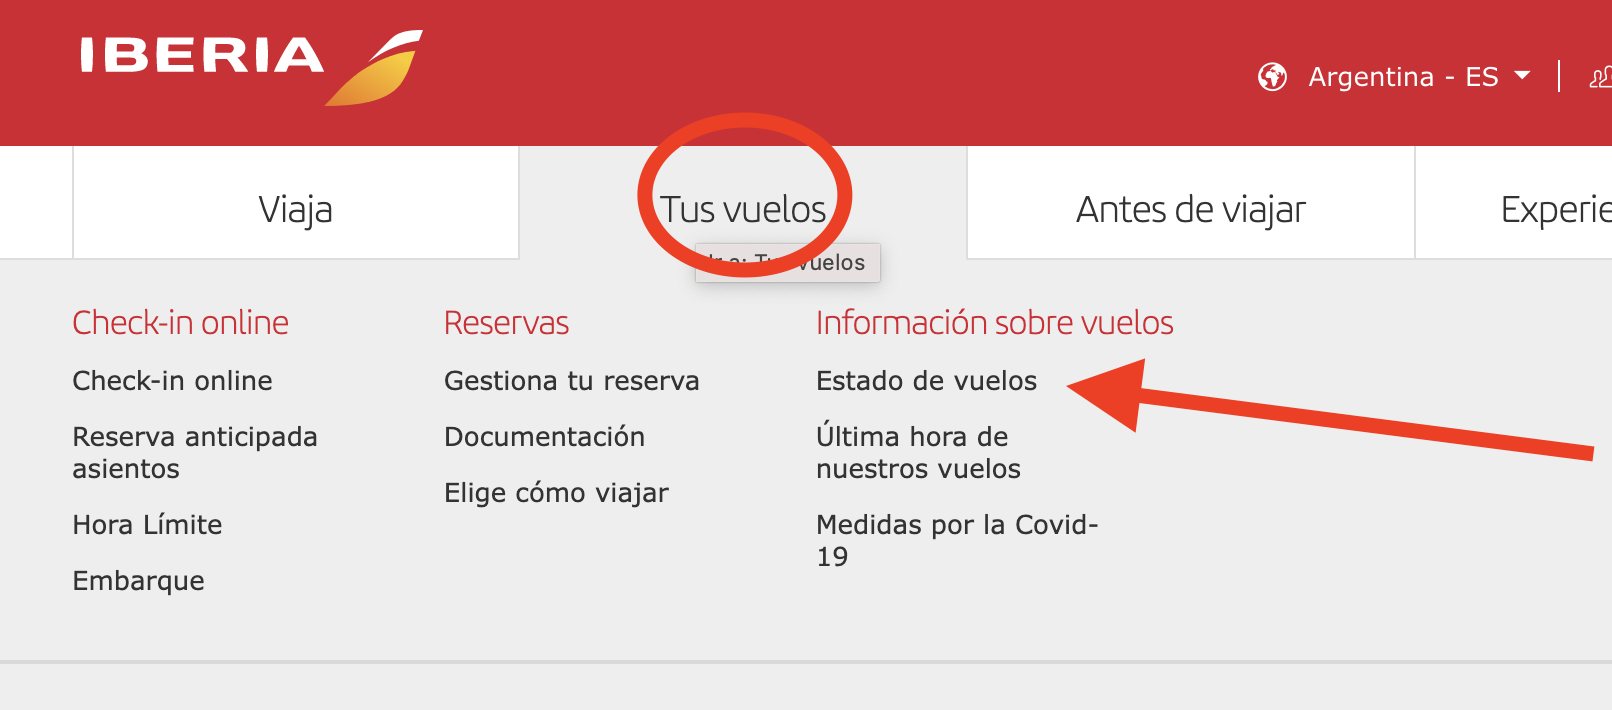The height and width of the screenshot is (710, 1612).
Task: Click the globe language icon
Action: coord(1272,76)
